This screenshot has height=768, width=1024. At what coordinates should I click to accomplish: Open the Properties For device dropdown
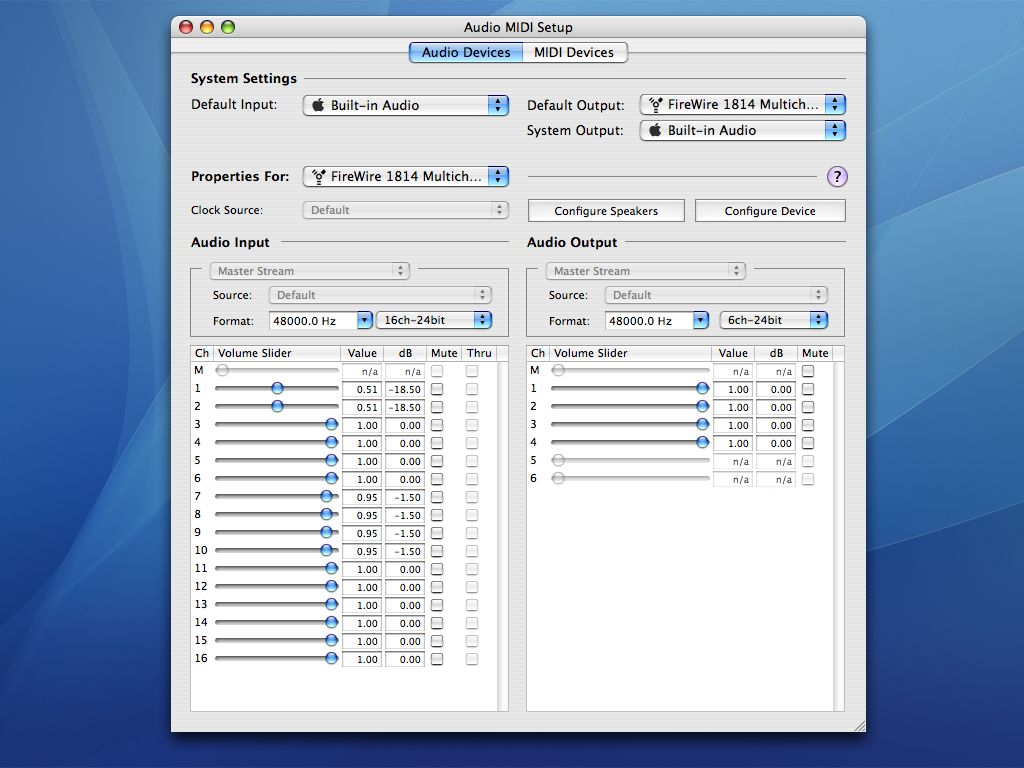click(406, 176)
